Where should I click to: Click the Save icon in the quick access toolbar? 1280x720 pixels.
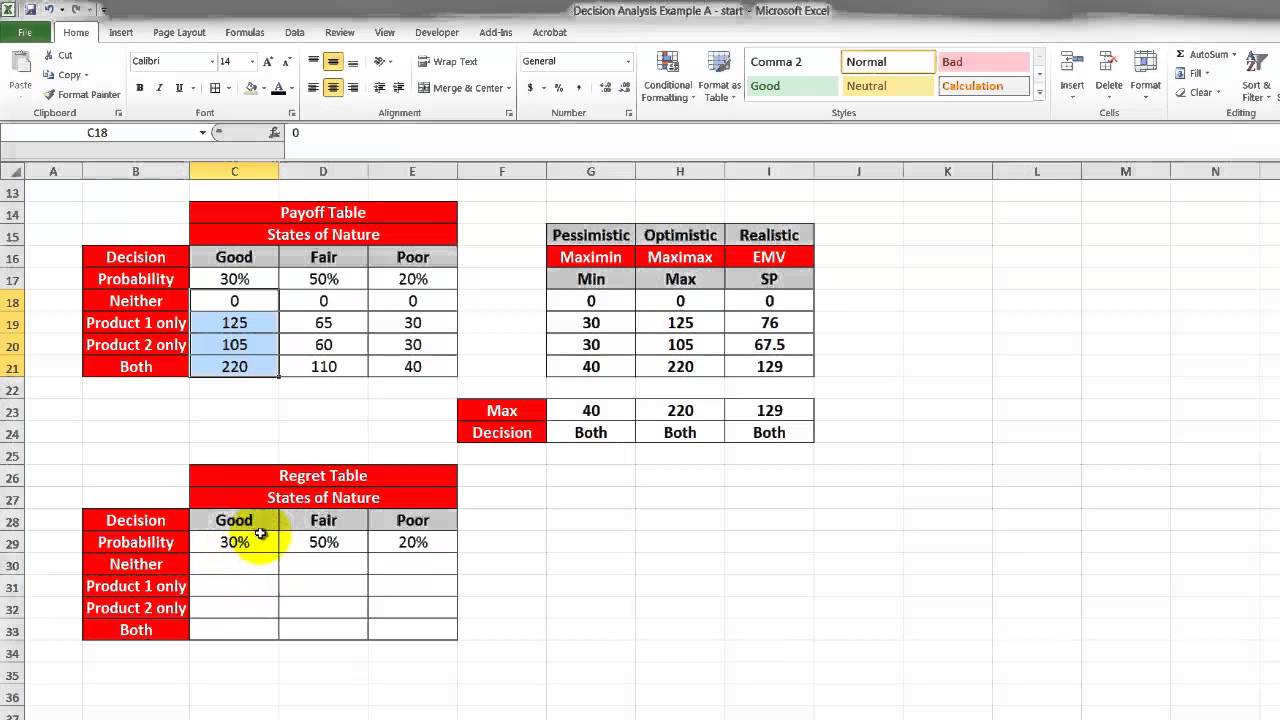coord(29,10)
